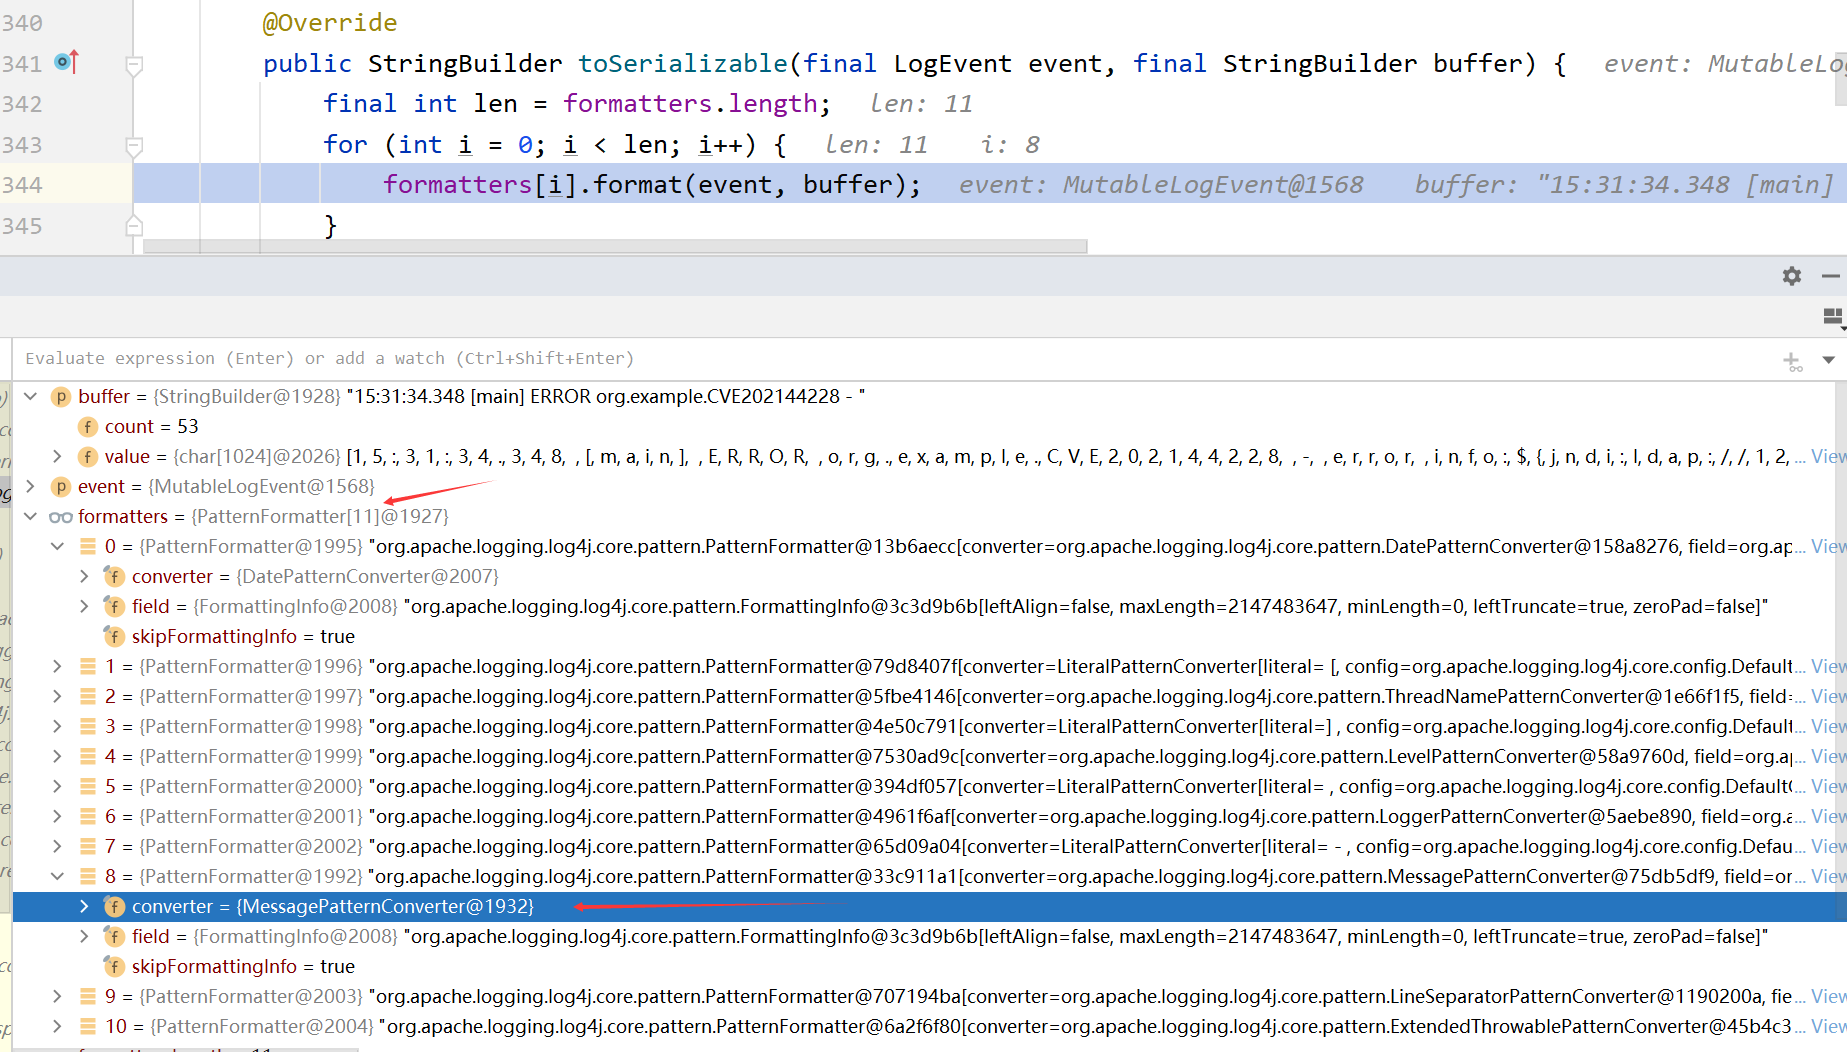Click watch glasses icon beside formatters
Screen dimensions: 1847x1052
[61, 517]
